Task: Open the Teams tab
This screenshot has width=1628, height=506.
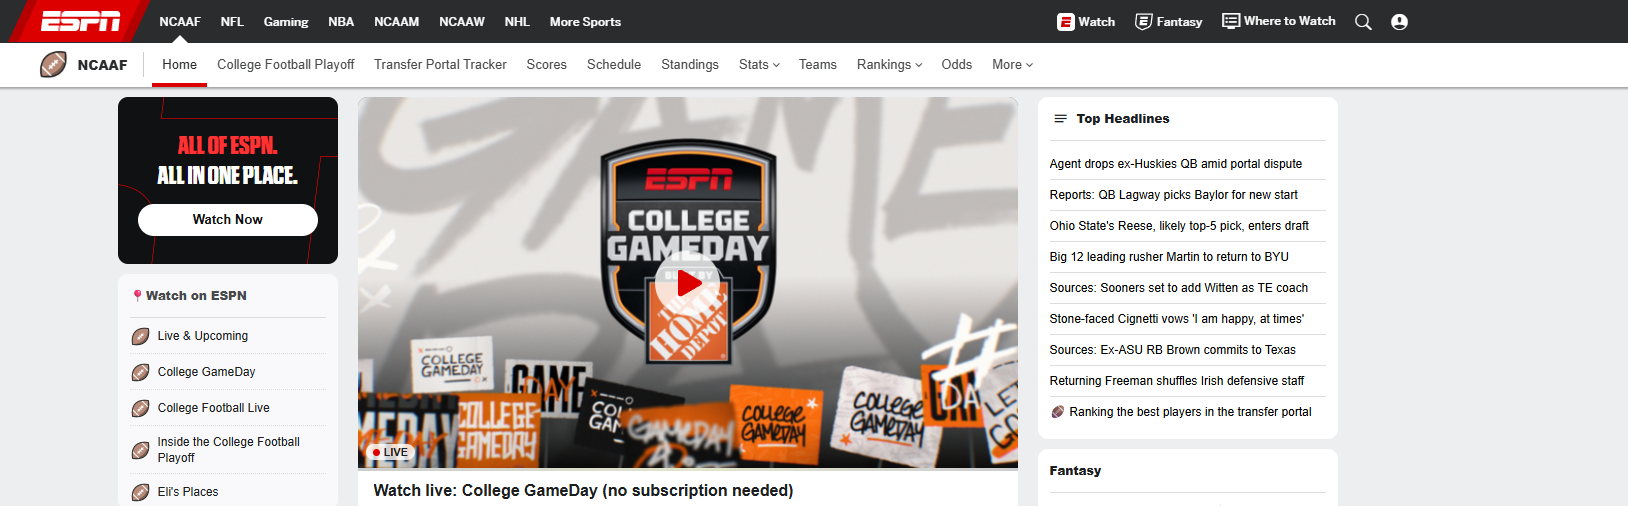Action: pyautogui.click(x=818, y=65)
